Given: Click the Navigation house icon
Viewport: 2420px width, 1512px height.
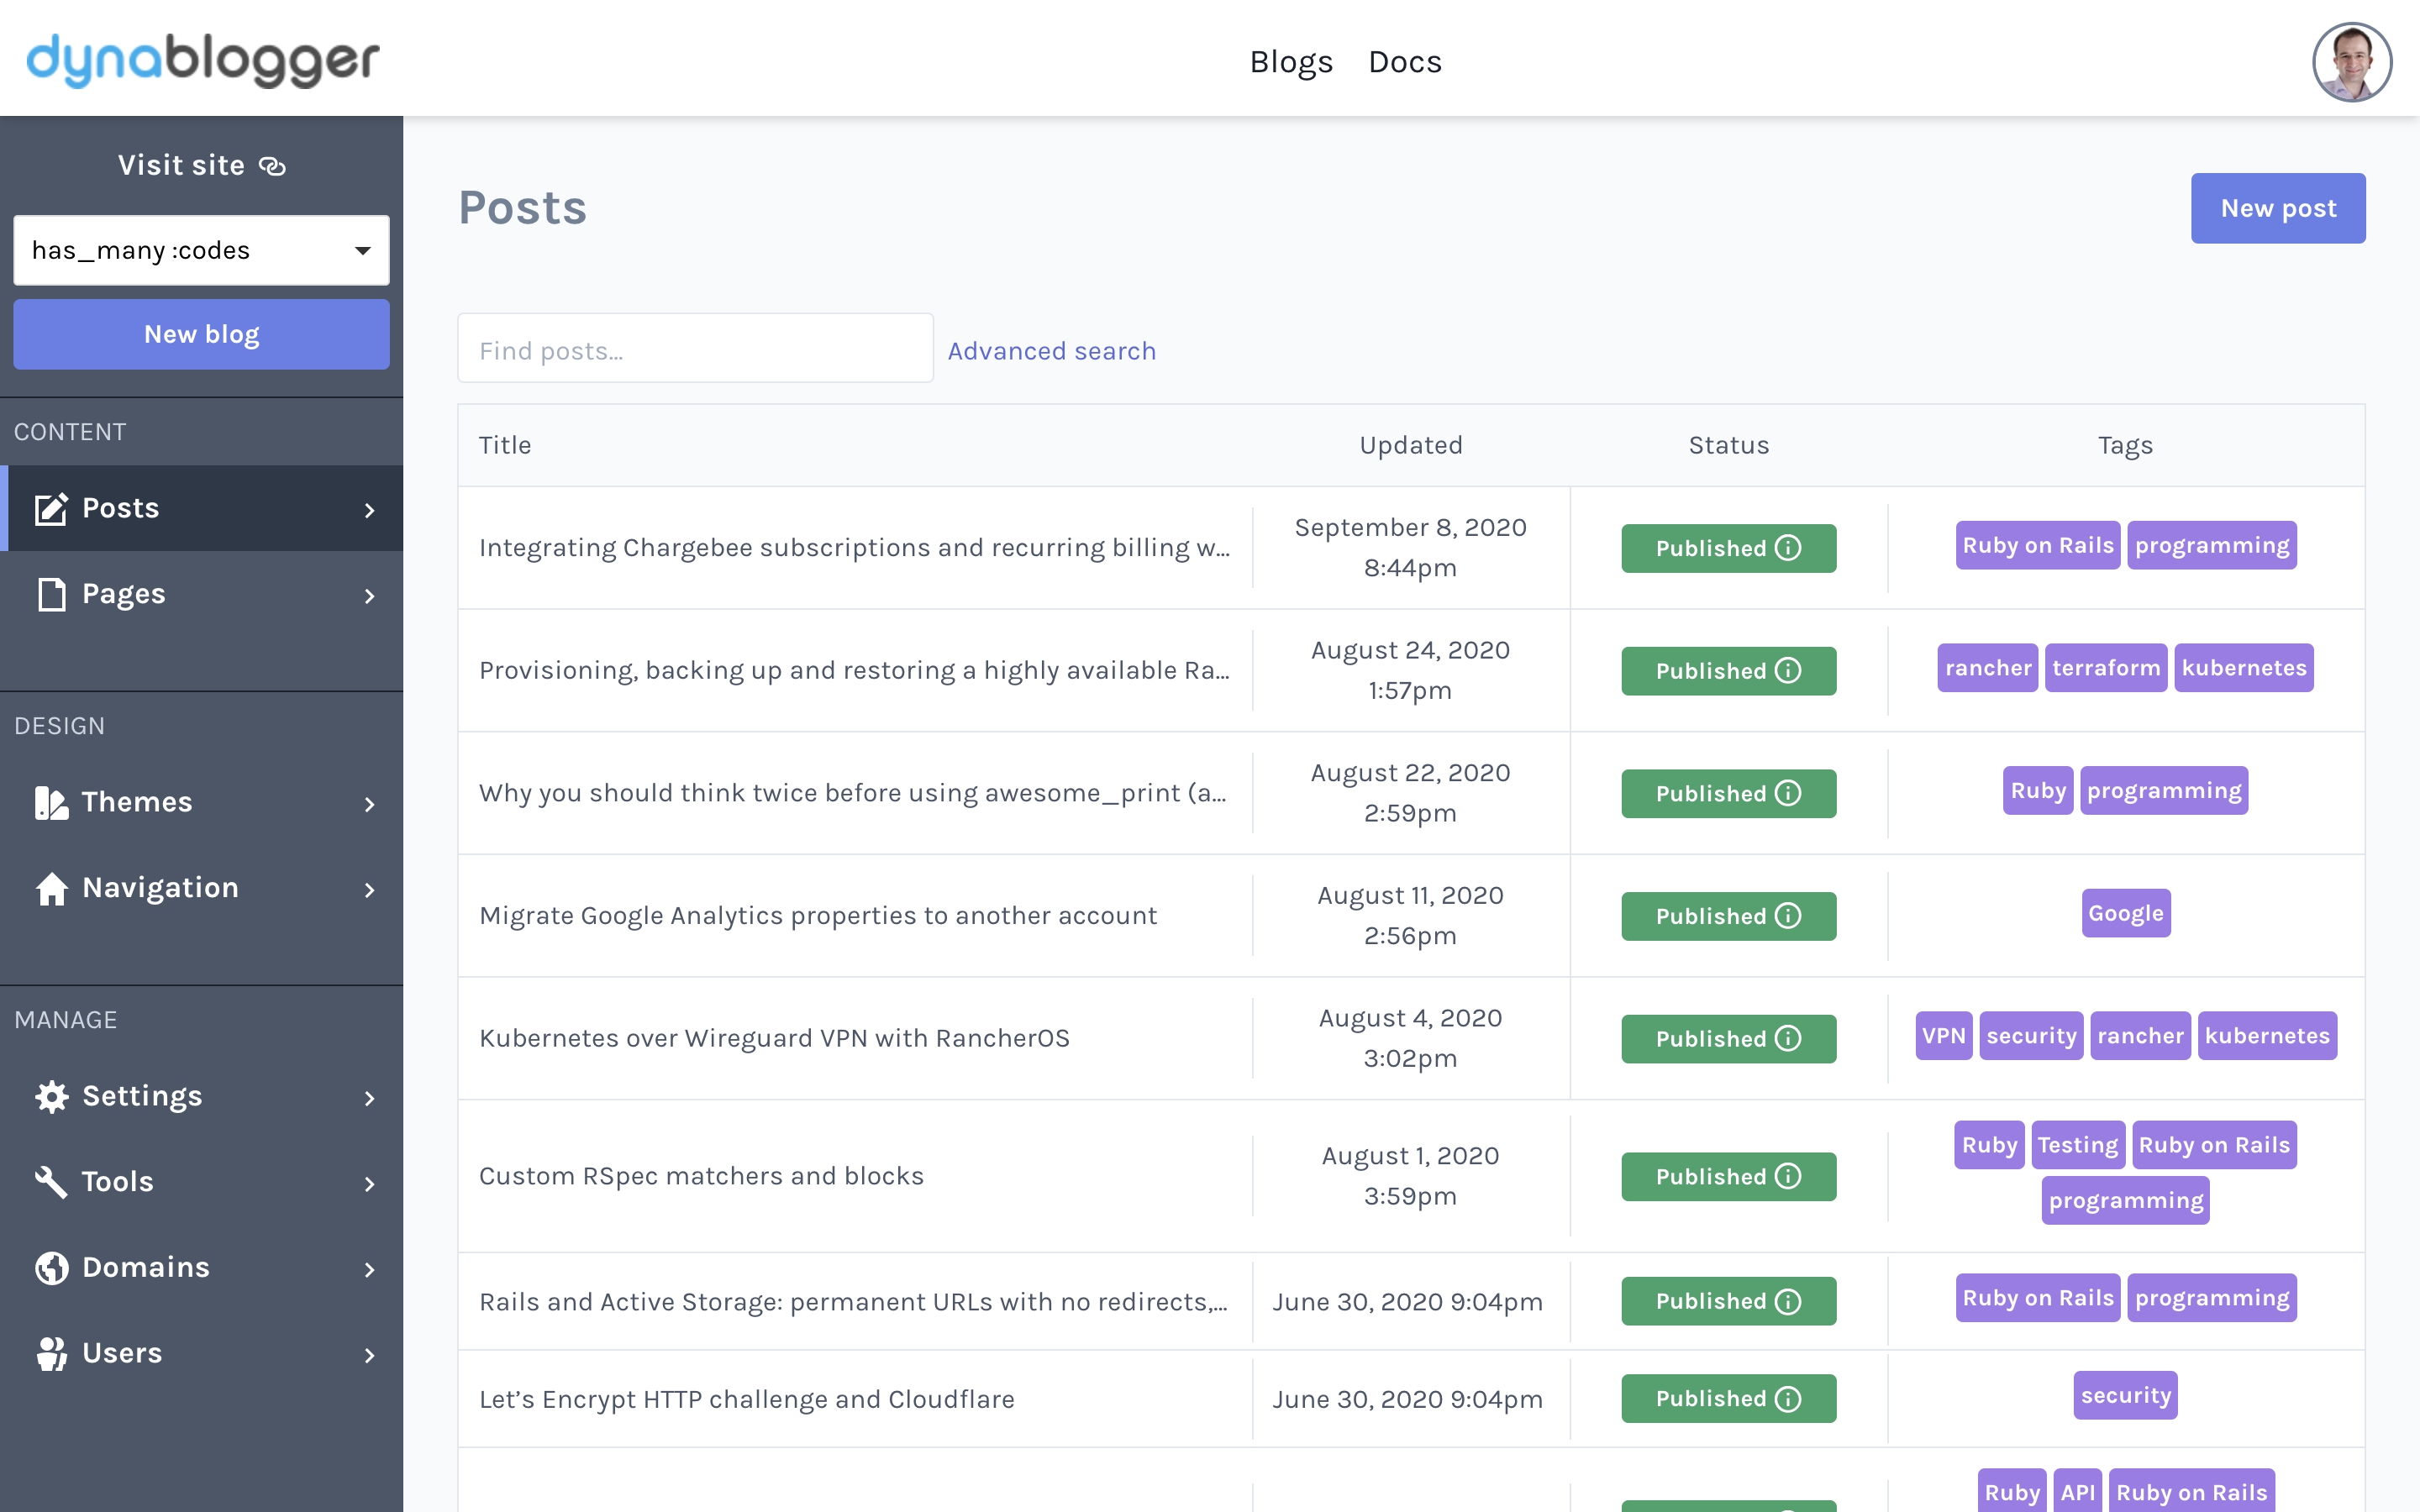Looking at the screenshot, I should point(51,888).
